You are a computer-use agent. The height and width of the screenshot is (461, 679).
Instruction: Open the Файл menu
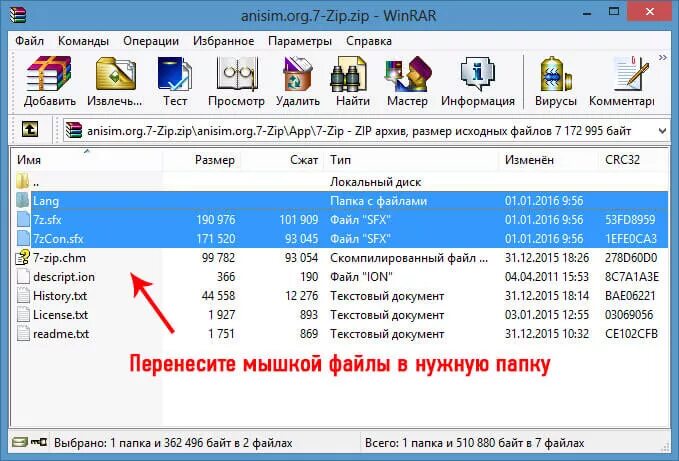tap(29, 41)
